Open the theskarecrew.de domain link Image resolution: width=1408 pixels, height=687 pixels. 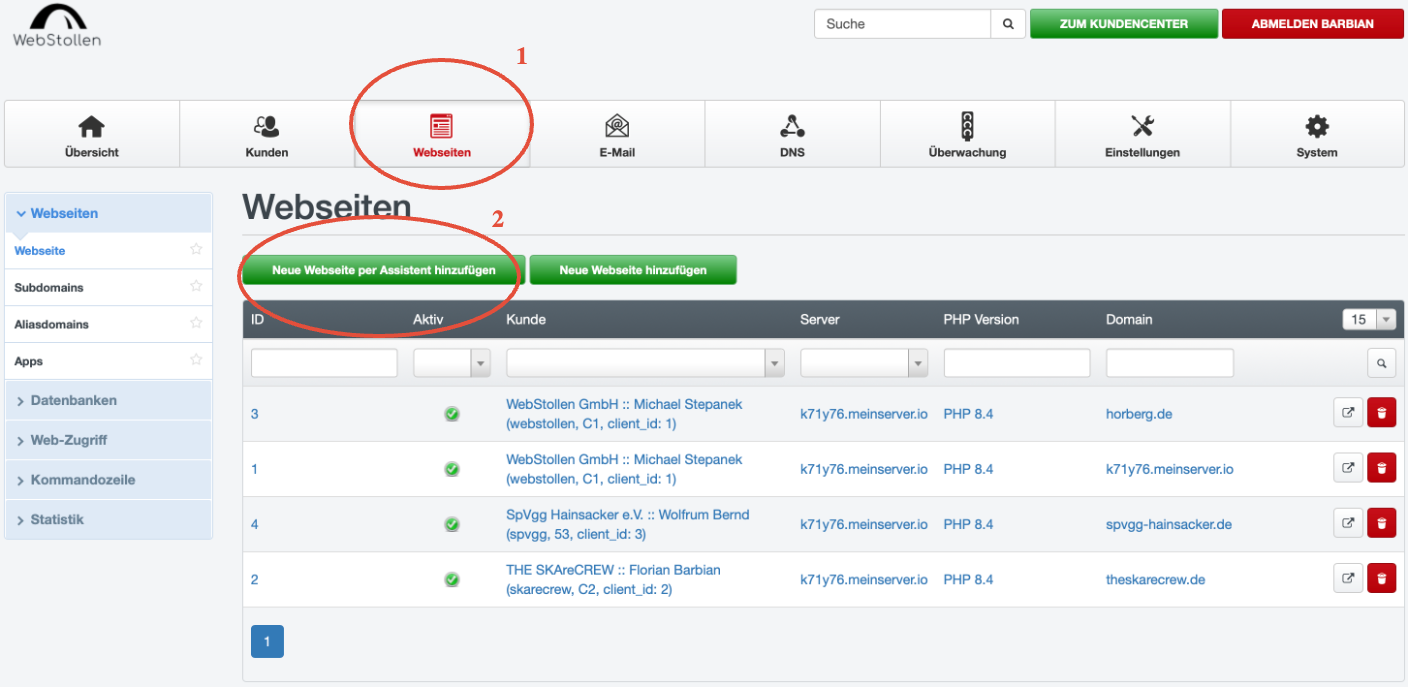1156,579
